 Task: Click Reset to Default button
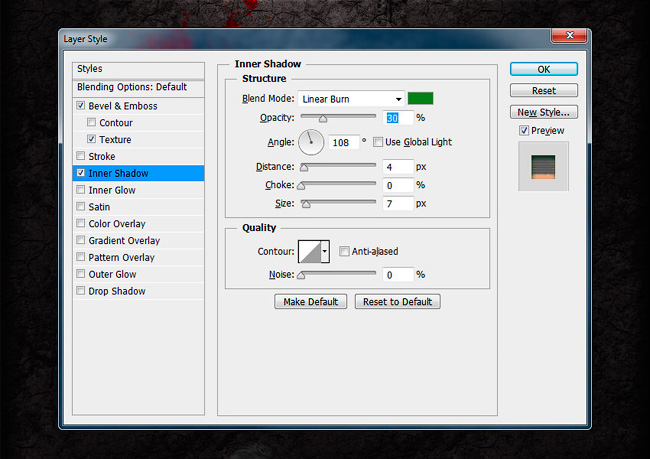tap(398, 301)
